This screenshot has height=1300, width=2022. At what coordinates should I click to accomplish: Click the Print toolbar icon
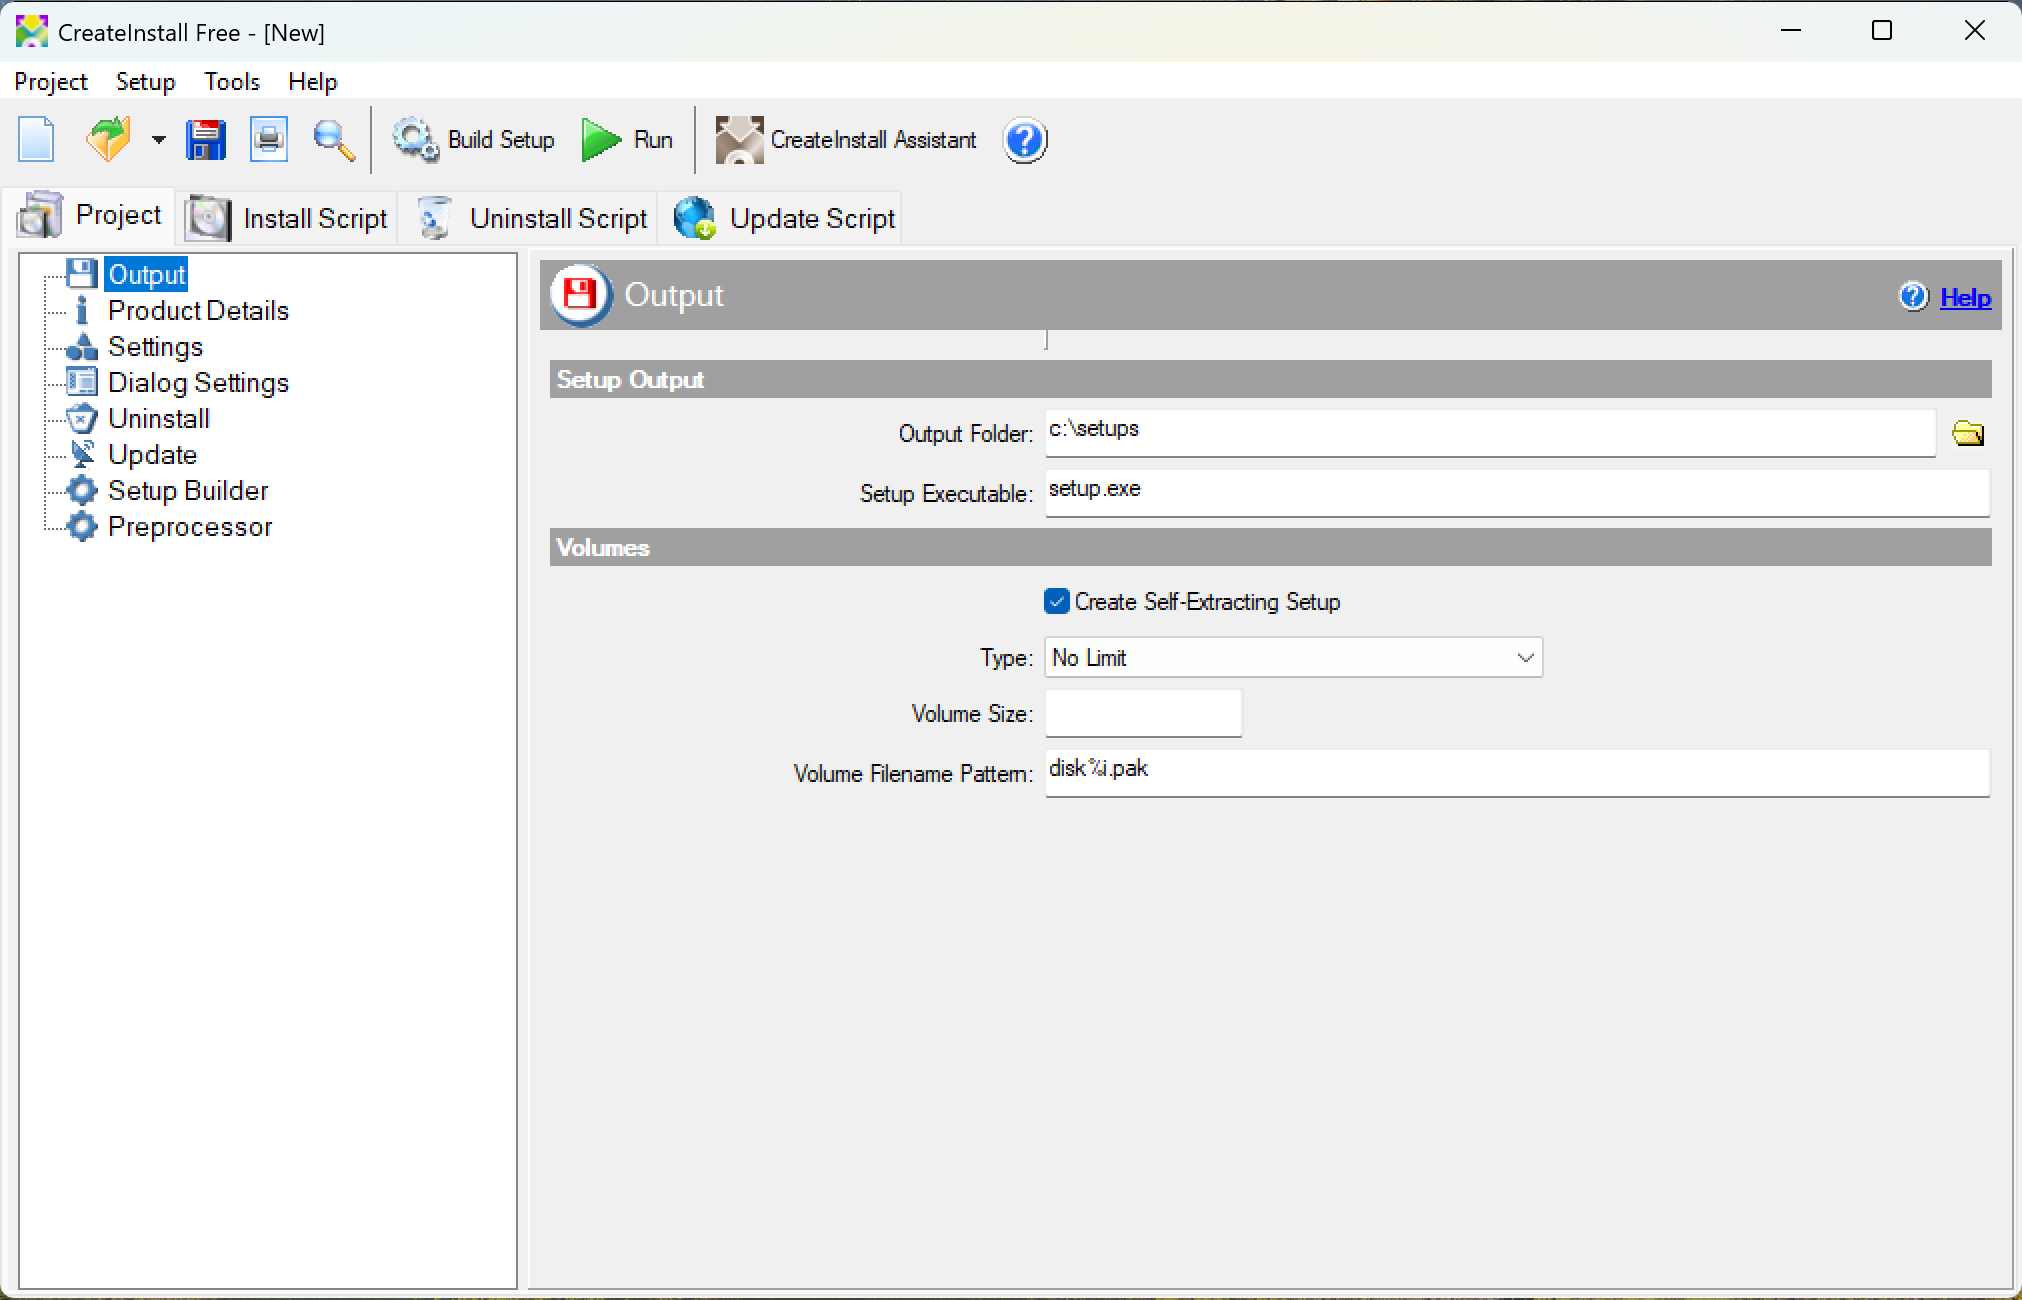point(269,139)
